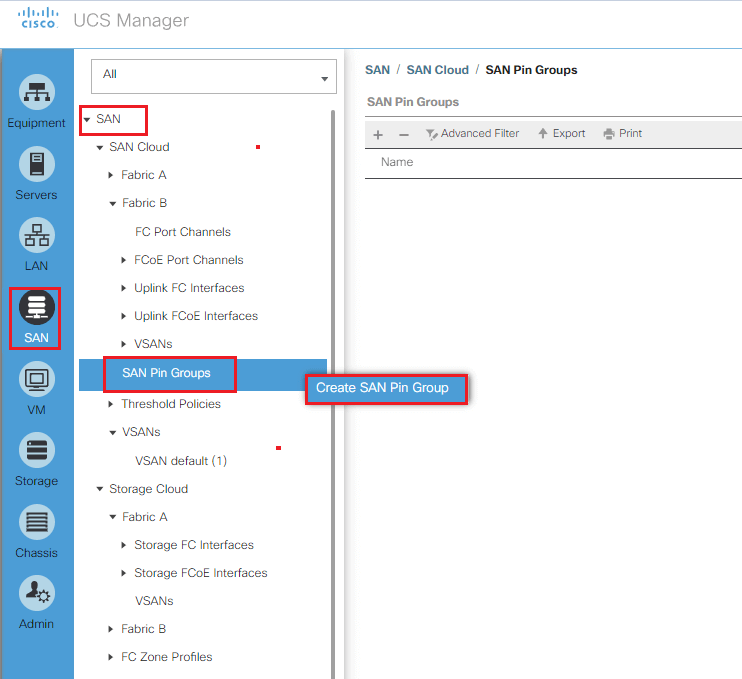Expand Uplink FCoE Interfaces arrow
This screenshot has height=679, width=742.
pyautogui.click(x=124, y=316)
